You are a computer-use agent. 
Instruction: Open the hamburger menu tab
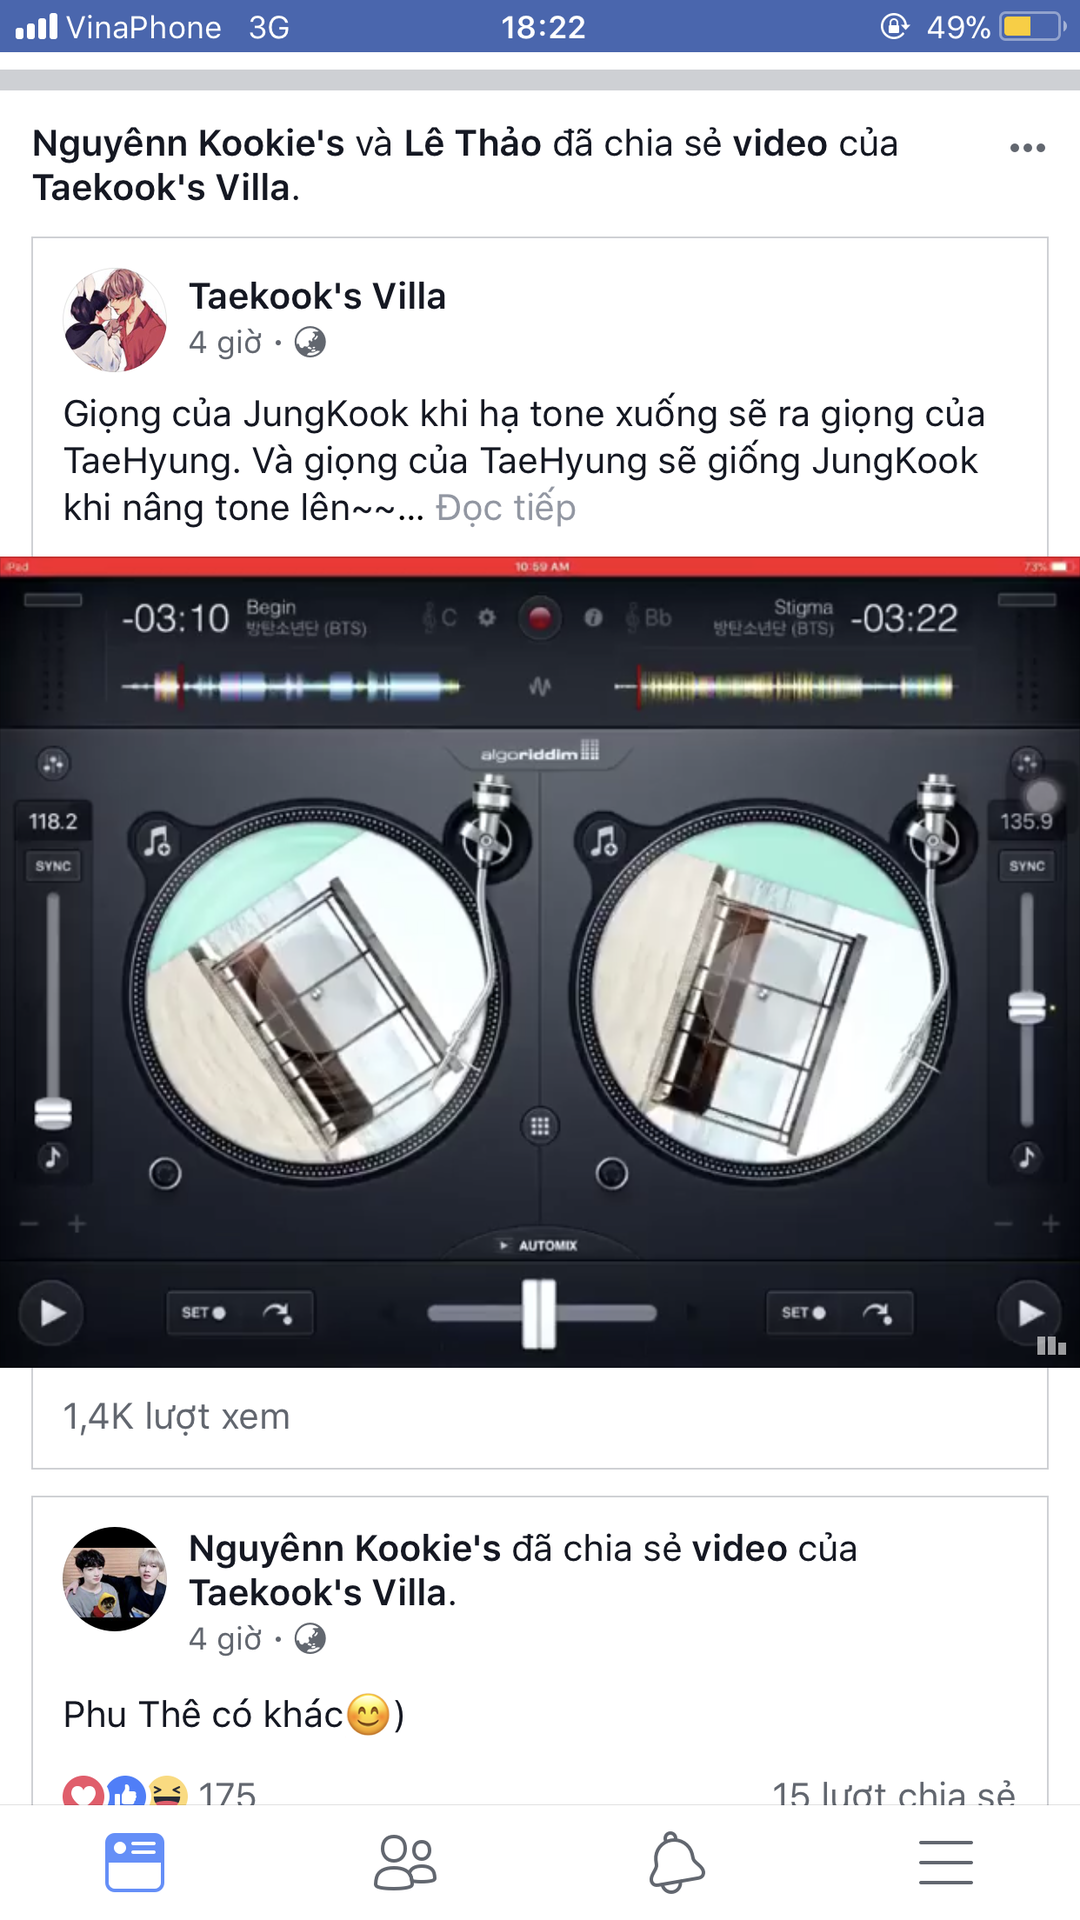946,1862
